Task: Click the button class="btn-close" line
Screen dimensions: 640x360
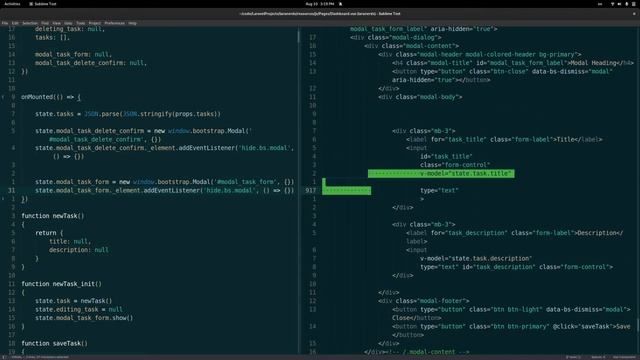Action: [502, 71]
